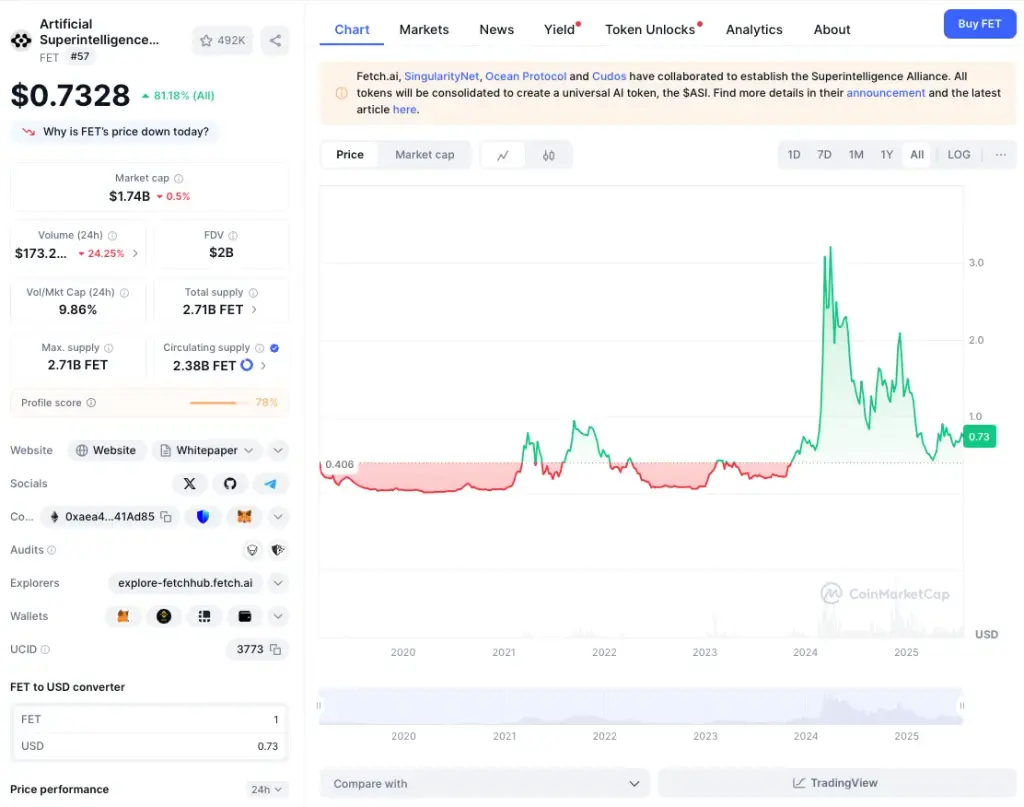
Task: Click the FET amount converter input field
Action: tap(150, 720)
